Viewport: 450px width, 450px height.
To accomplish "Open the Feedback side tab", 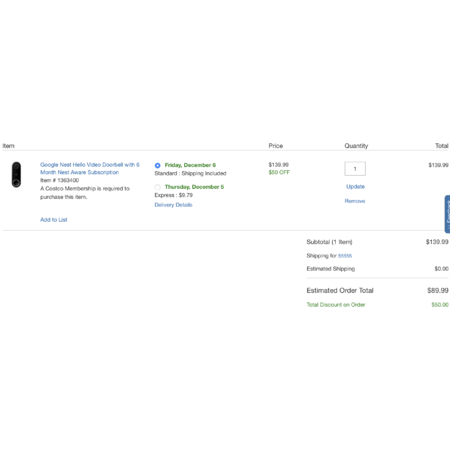I will point(447,214).
